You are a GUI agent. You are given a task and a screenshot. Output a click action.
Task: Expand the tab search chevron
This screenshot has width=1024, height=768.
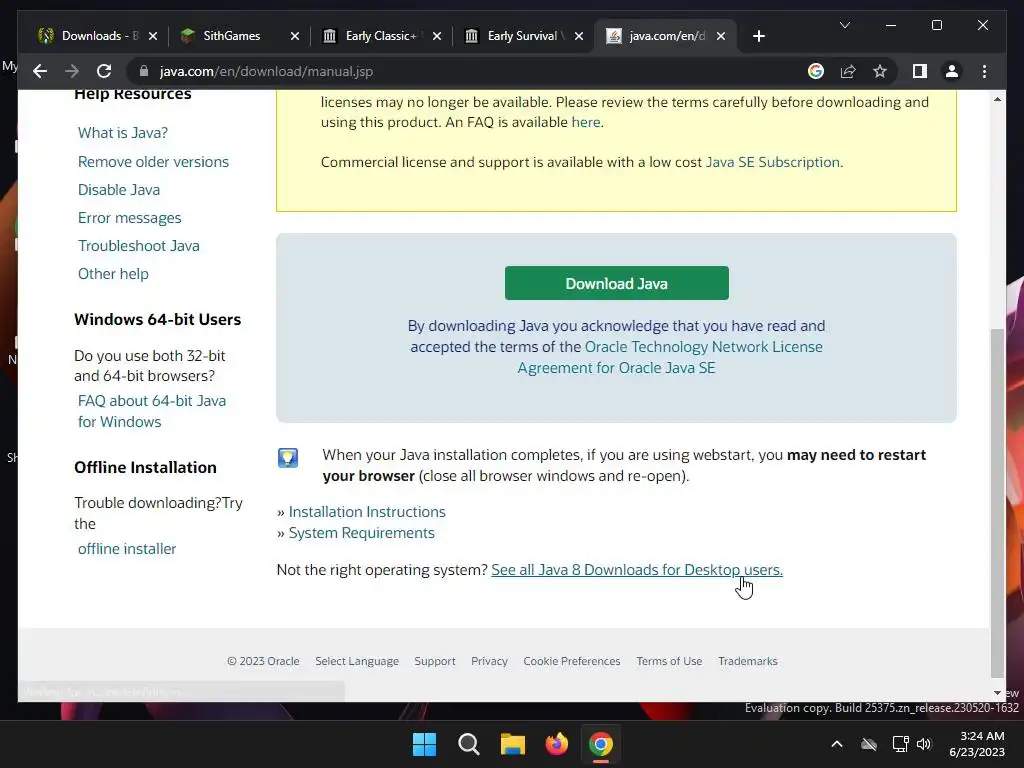click(844, 25)
